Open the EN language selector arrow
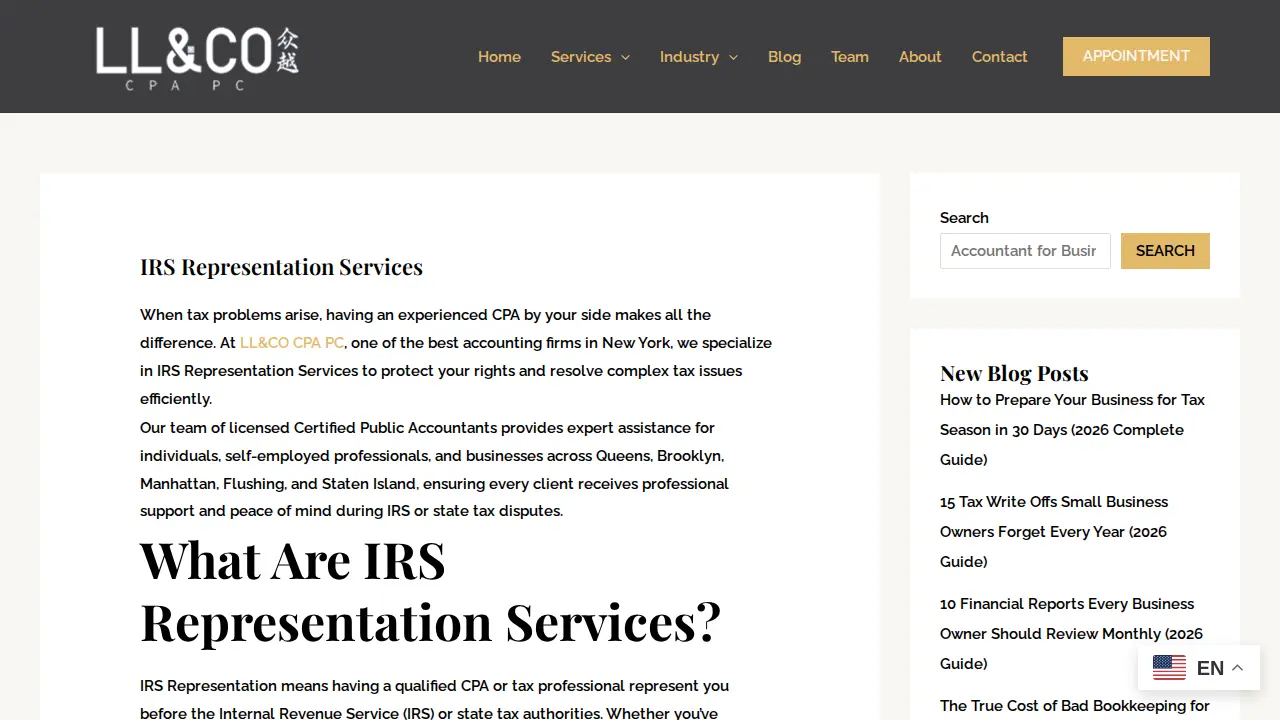1280x720 pixels. (x=1238, y=668)
